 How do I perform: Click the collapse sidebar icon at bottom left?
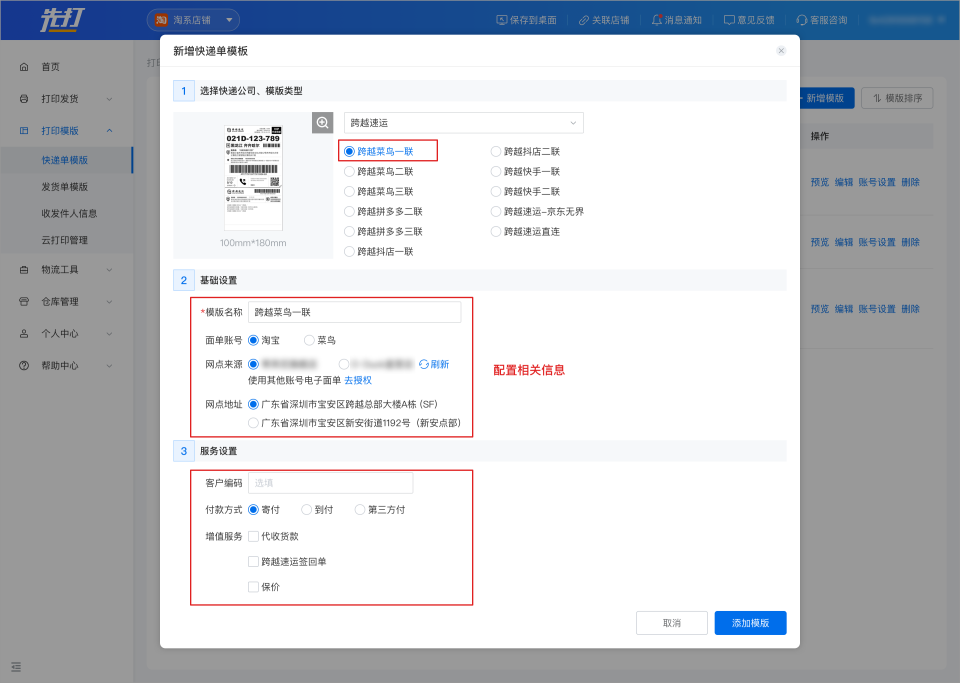click(x=16, y=667)
